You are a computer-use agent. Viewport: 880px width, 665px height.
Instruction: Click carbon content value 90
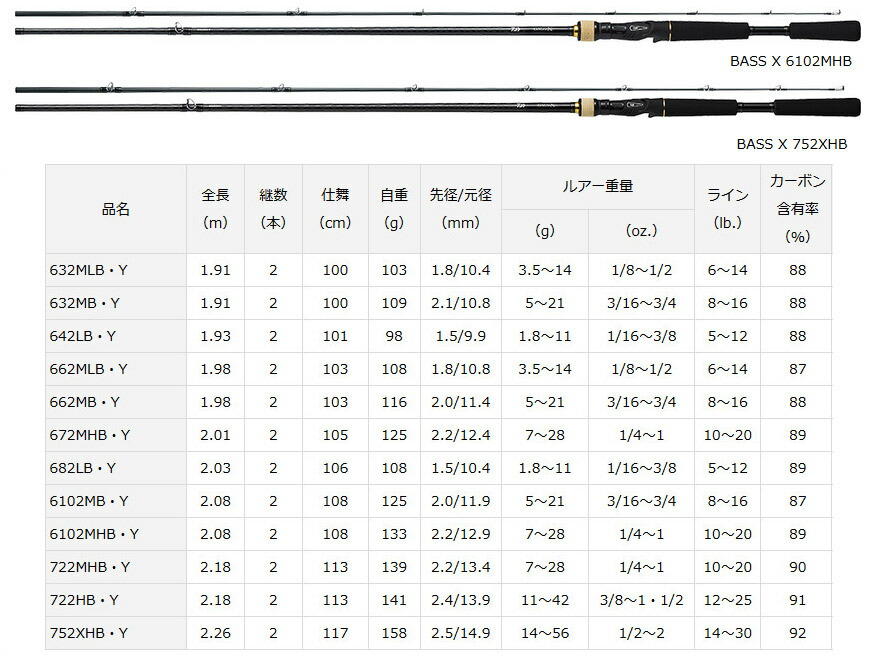(x=798, y=567)
